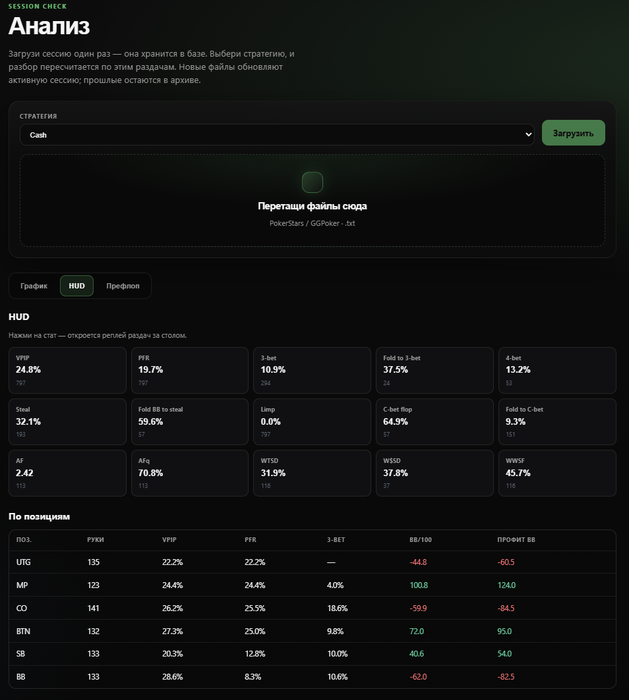Click SB BB/100 value 40.6
Viewport: 629px width, 700px height.
pos(417,654)
